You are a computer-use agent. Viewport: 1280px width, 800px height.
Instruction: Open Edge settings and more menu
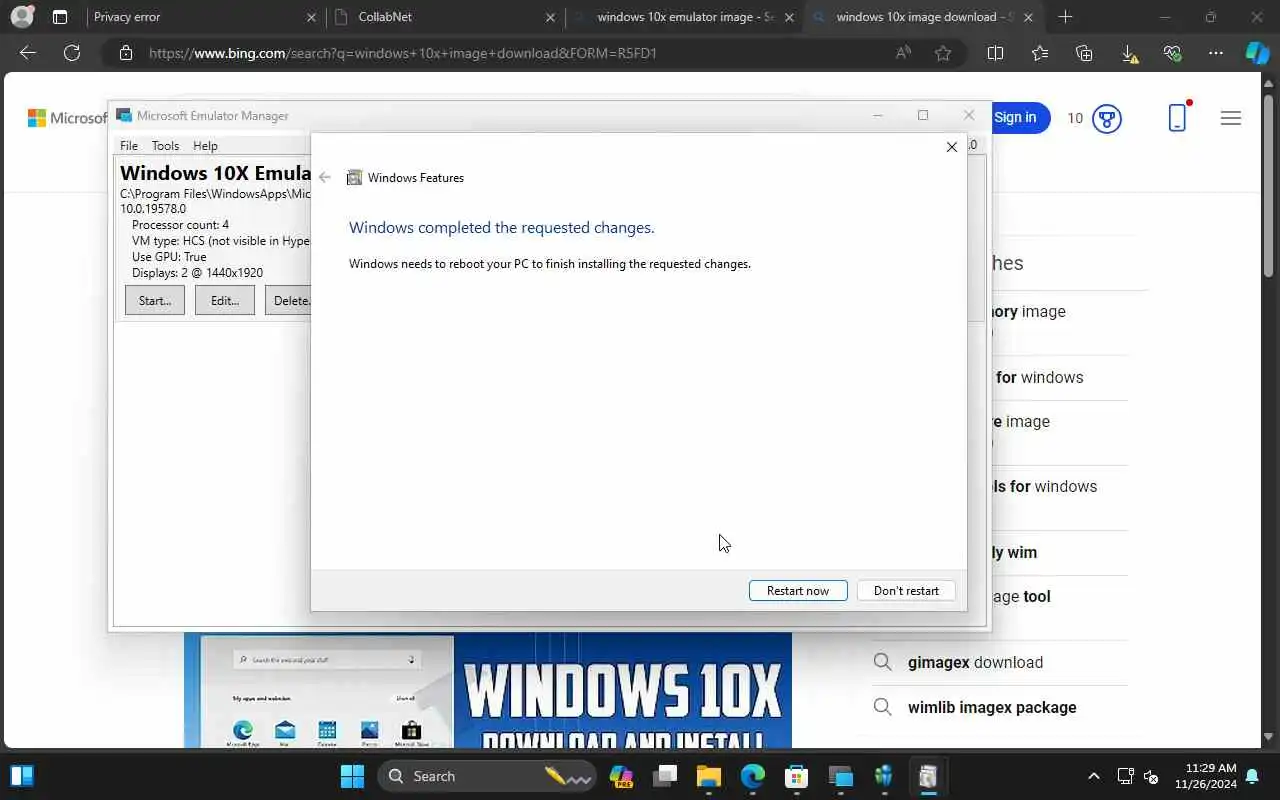coord(1216,53)
